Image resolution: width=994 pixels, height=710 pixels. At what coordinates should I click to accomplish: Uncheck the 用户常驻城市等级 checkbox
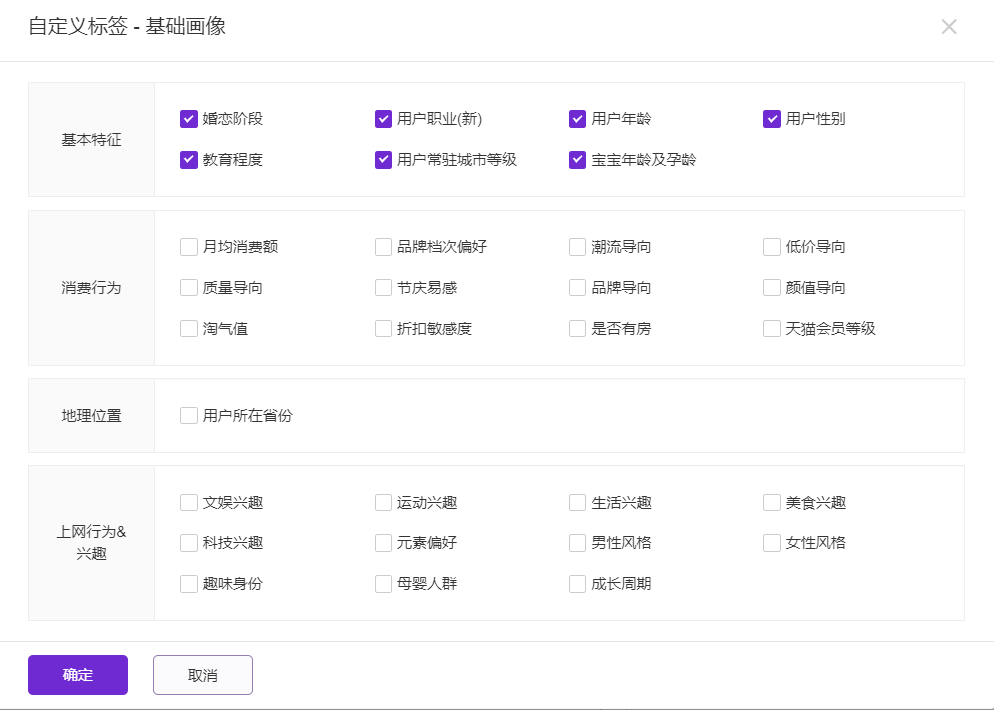point(383,160)
